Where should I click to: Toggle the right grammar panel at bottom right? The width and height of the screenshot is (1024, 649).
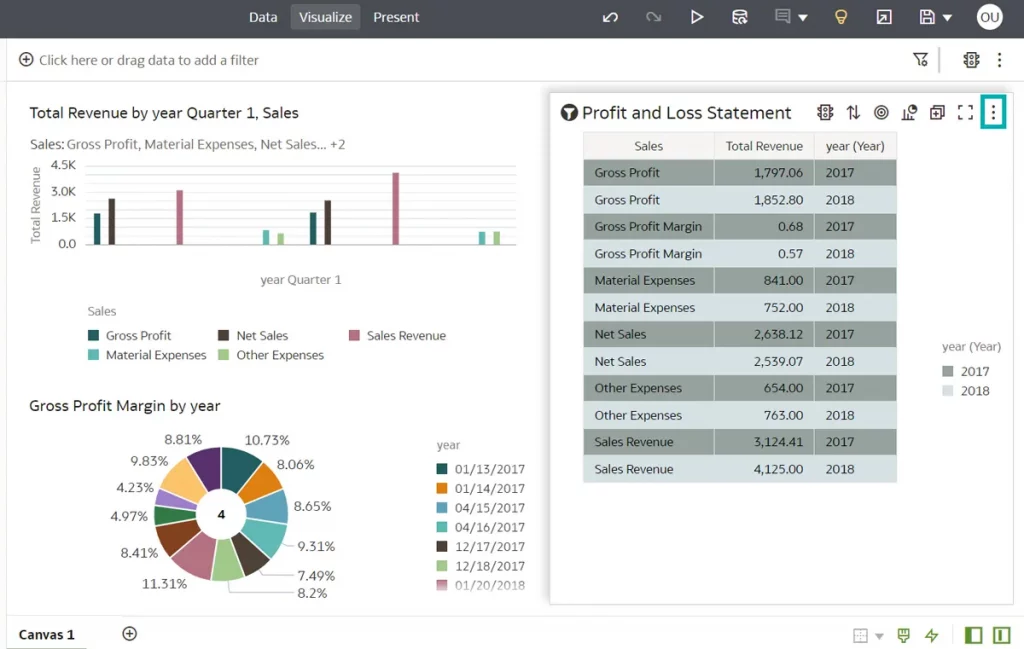(1001, 635)
